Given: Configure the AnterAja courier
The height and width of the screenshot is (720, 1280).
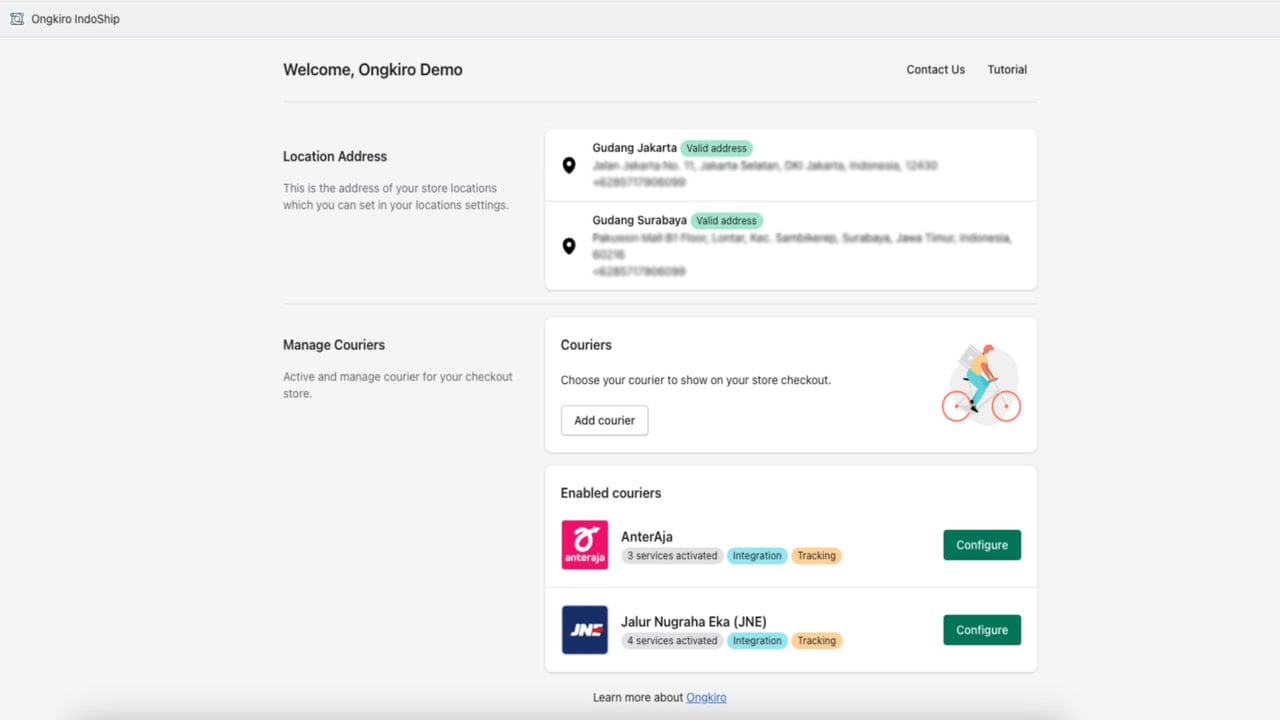Looking at the screenshot, I should [982, 545].
